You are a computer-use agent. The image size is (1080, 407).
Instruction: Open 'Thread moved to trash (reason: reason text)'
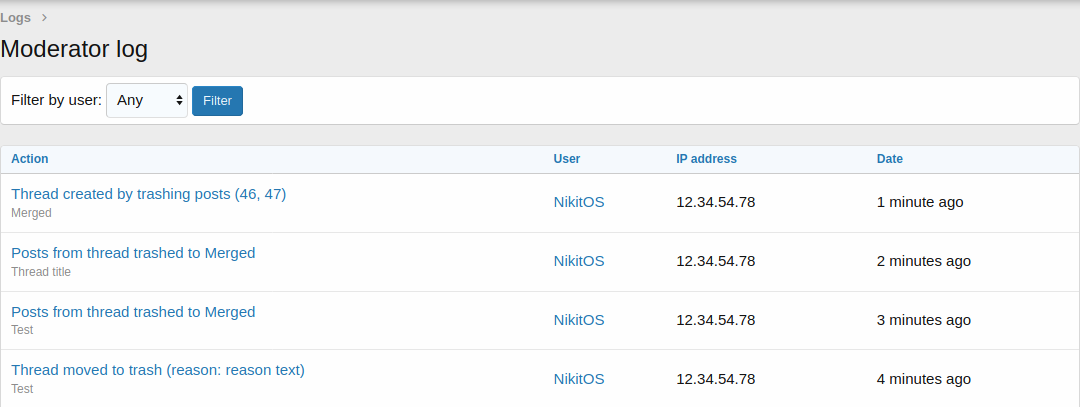tap(158, 370)
